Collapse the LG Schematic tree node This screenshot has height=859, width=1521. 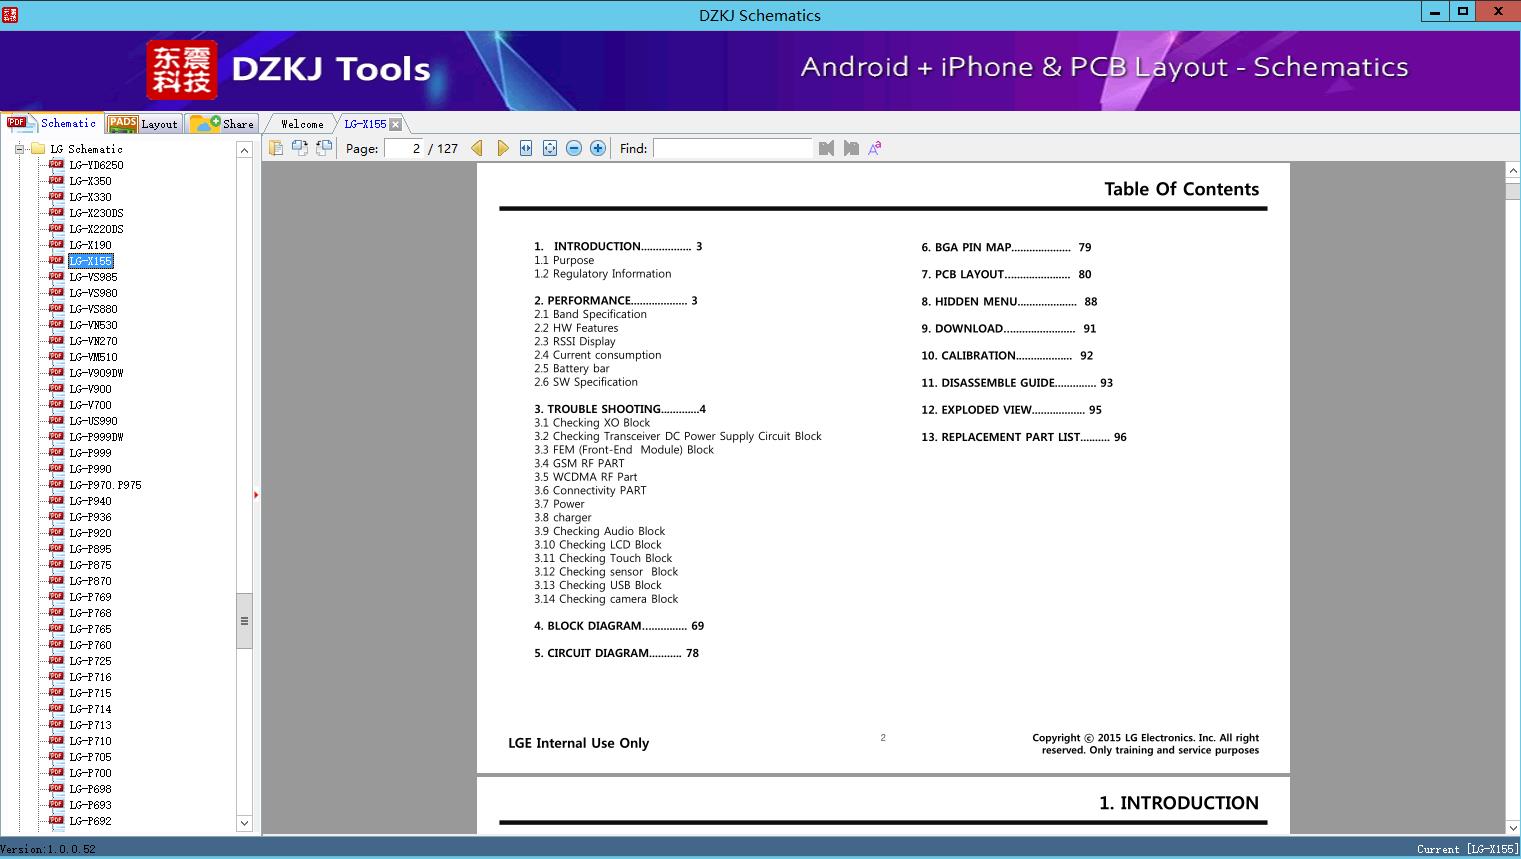[x=19, y=149]
